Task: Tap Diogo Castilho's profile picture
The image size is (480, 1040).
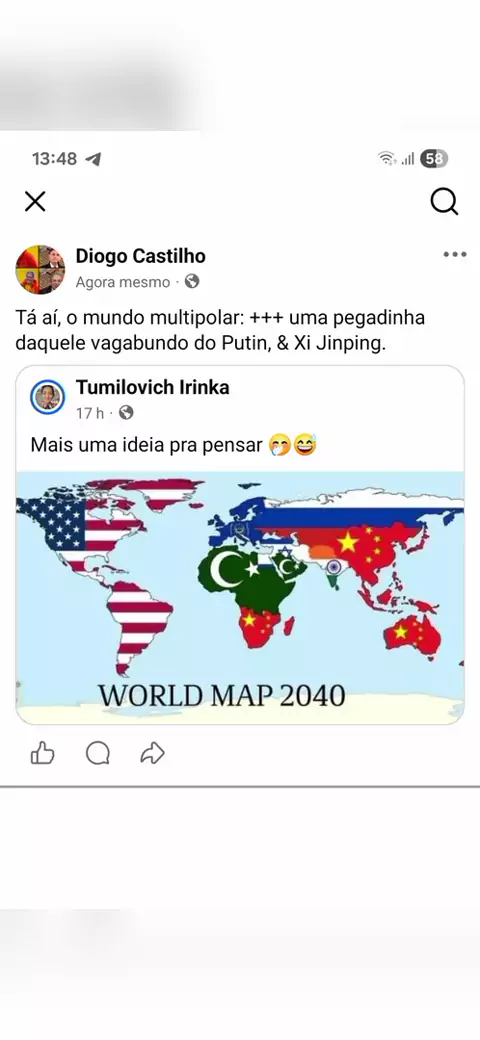Action: click(x=40, y=269)
